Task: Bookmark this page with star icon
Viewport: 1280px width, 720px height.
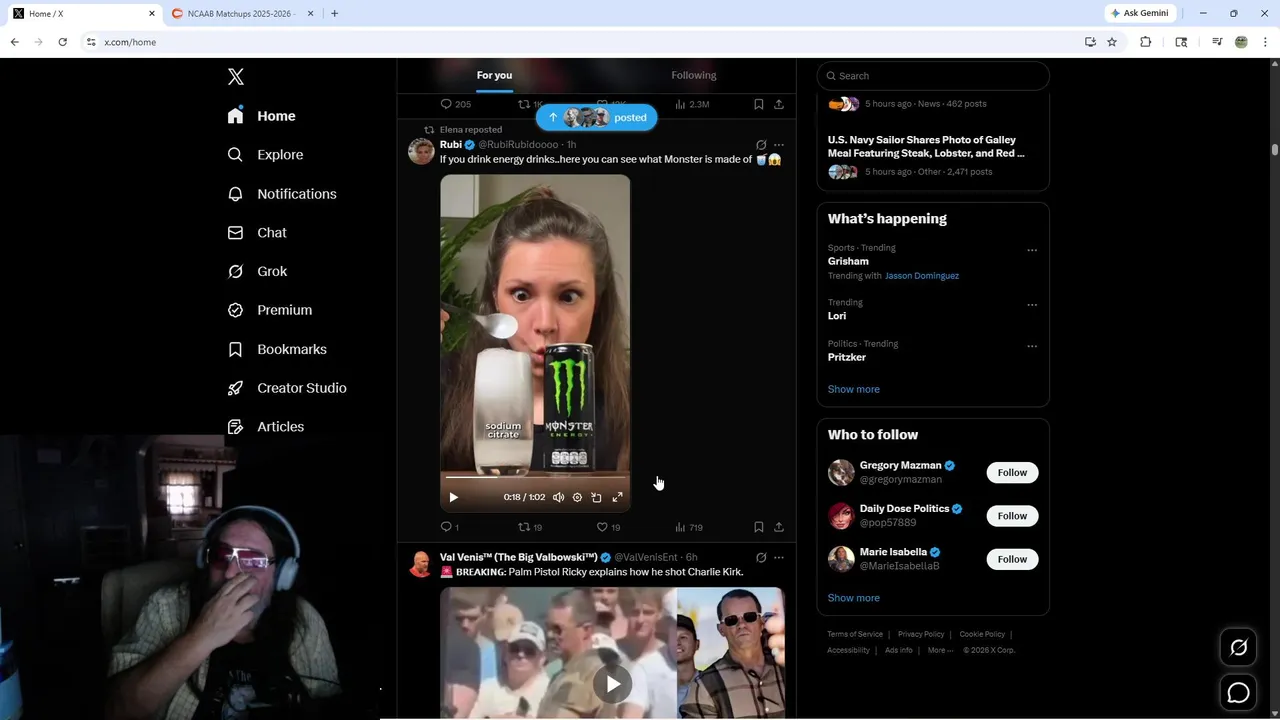Action: (x=1112, y=42)
